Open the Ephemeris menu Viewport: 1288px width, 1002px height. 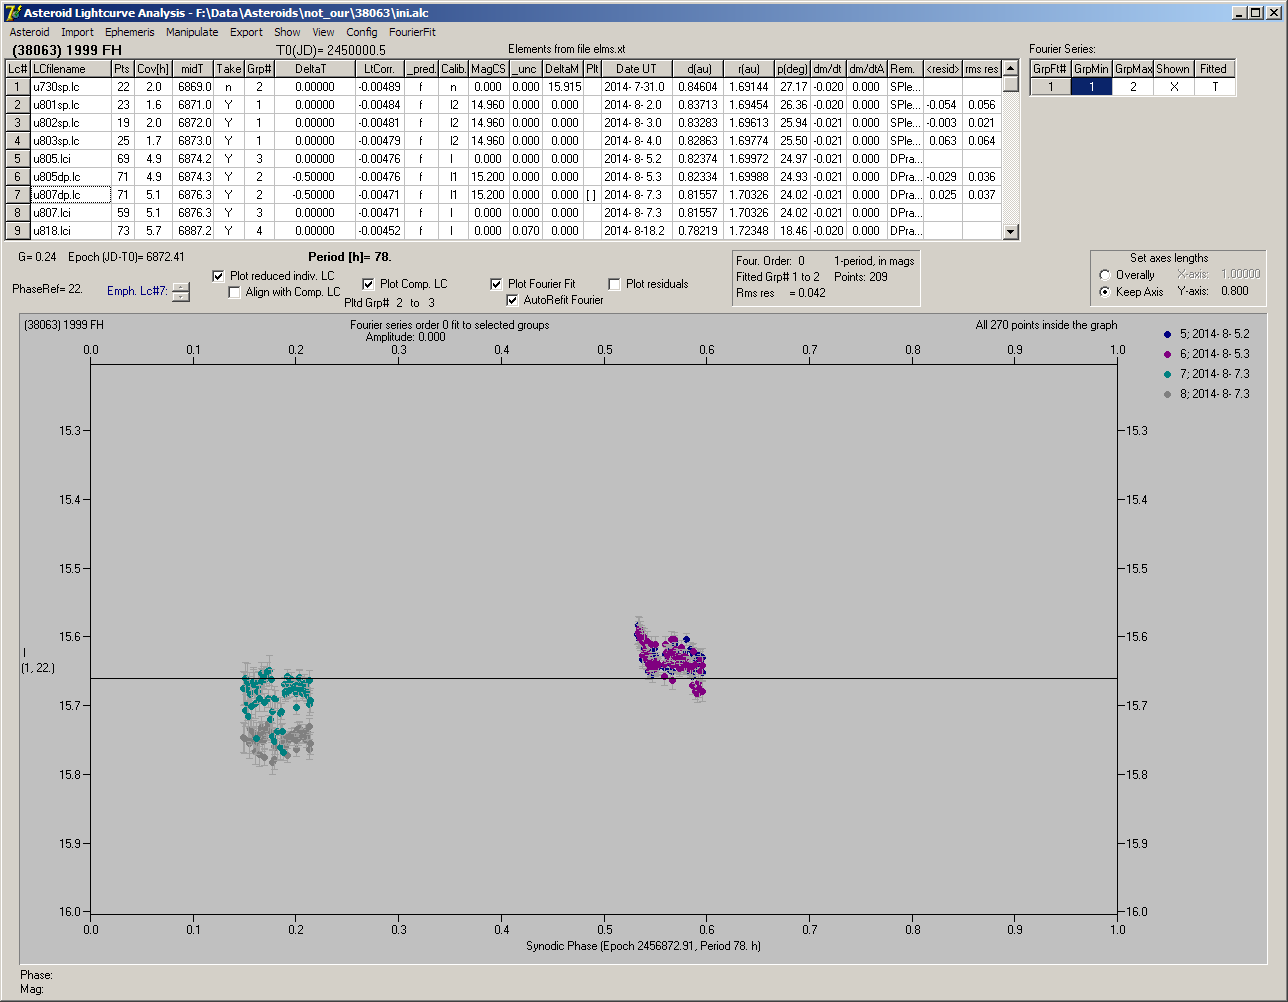pyautogui.click(x=130, y=32)
